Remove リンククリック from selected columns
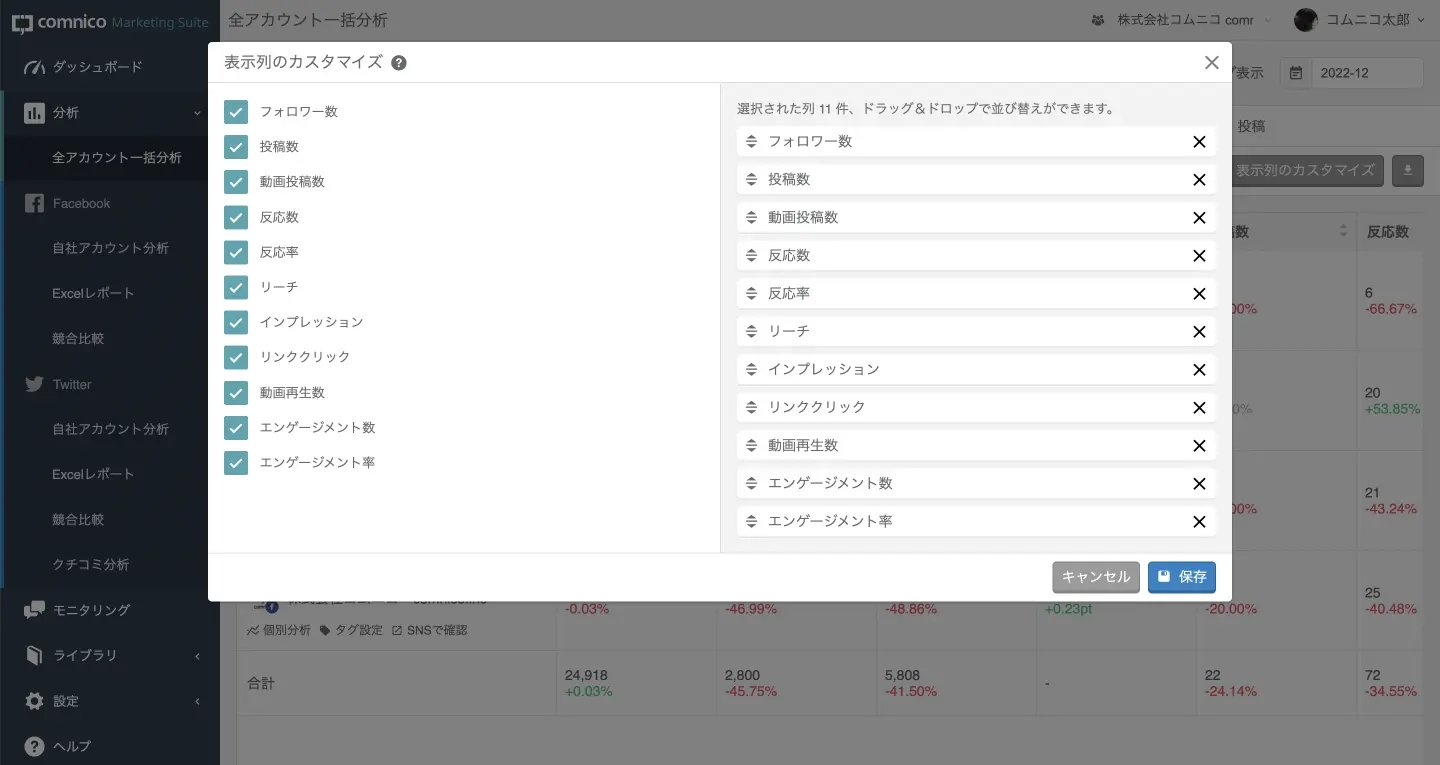The height and width of the screenshot is (765, 1440). [1199, 408]
